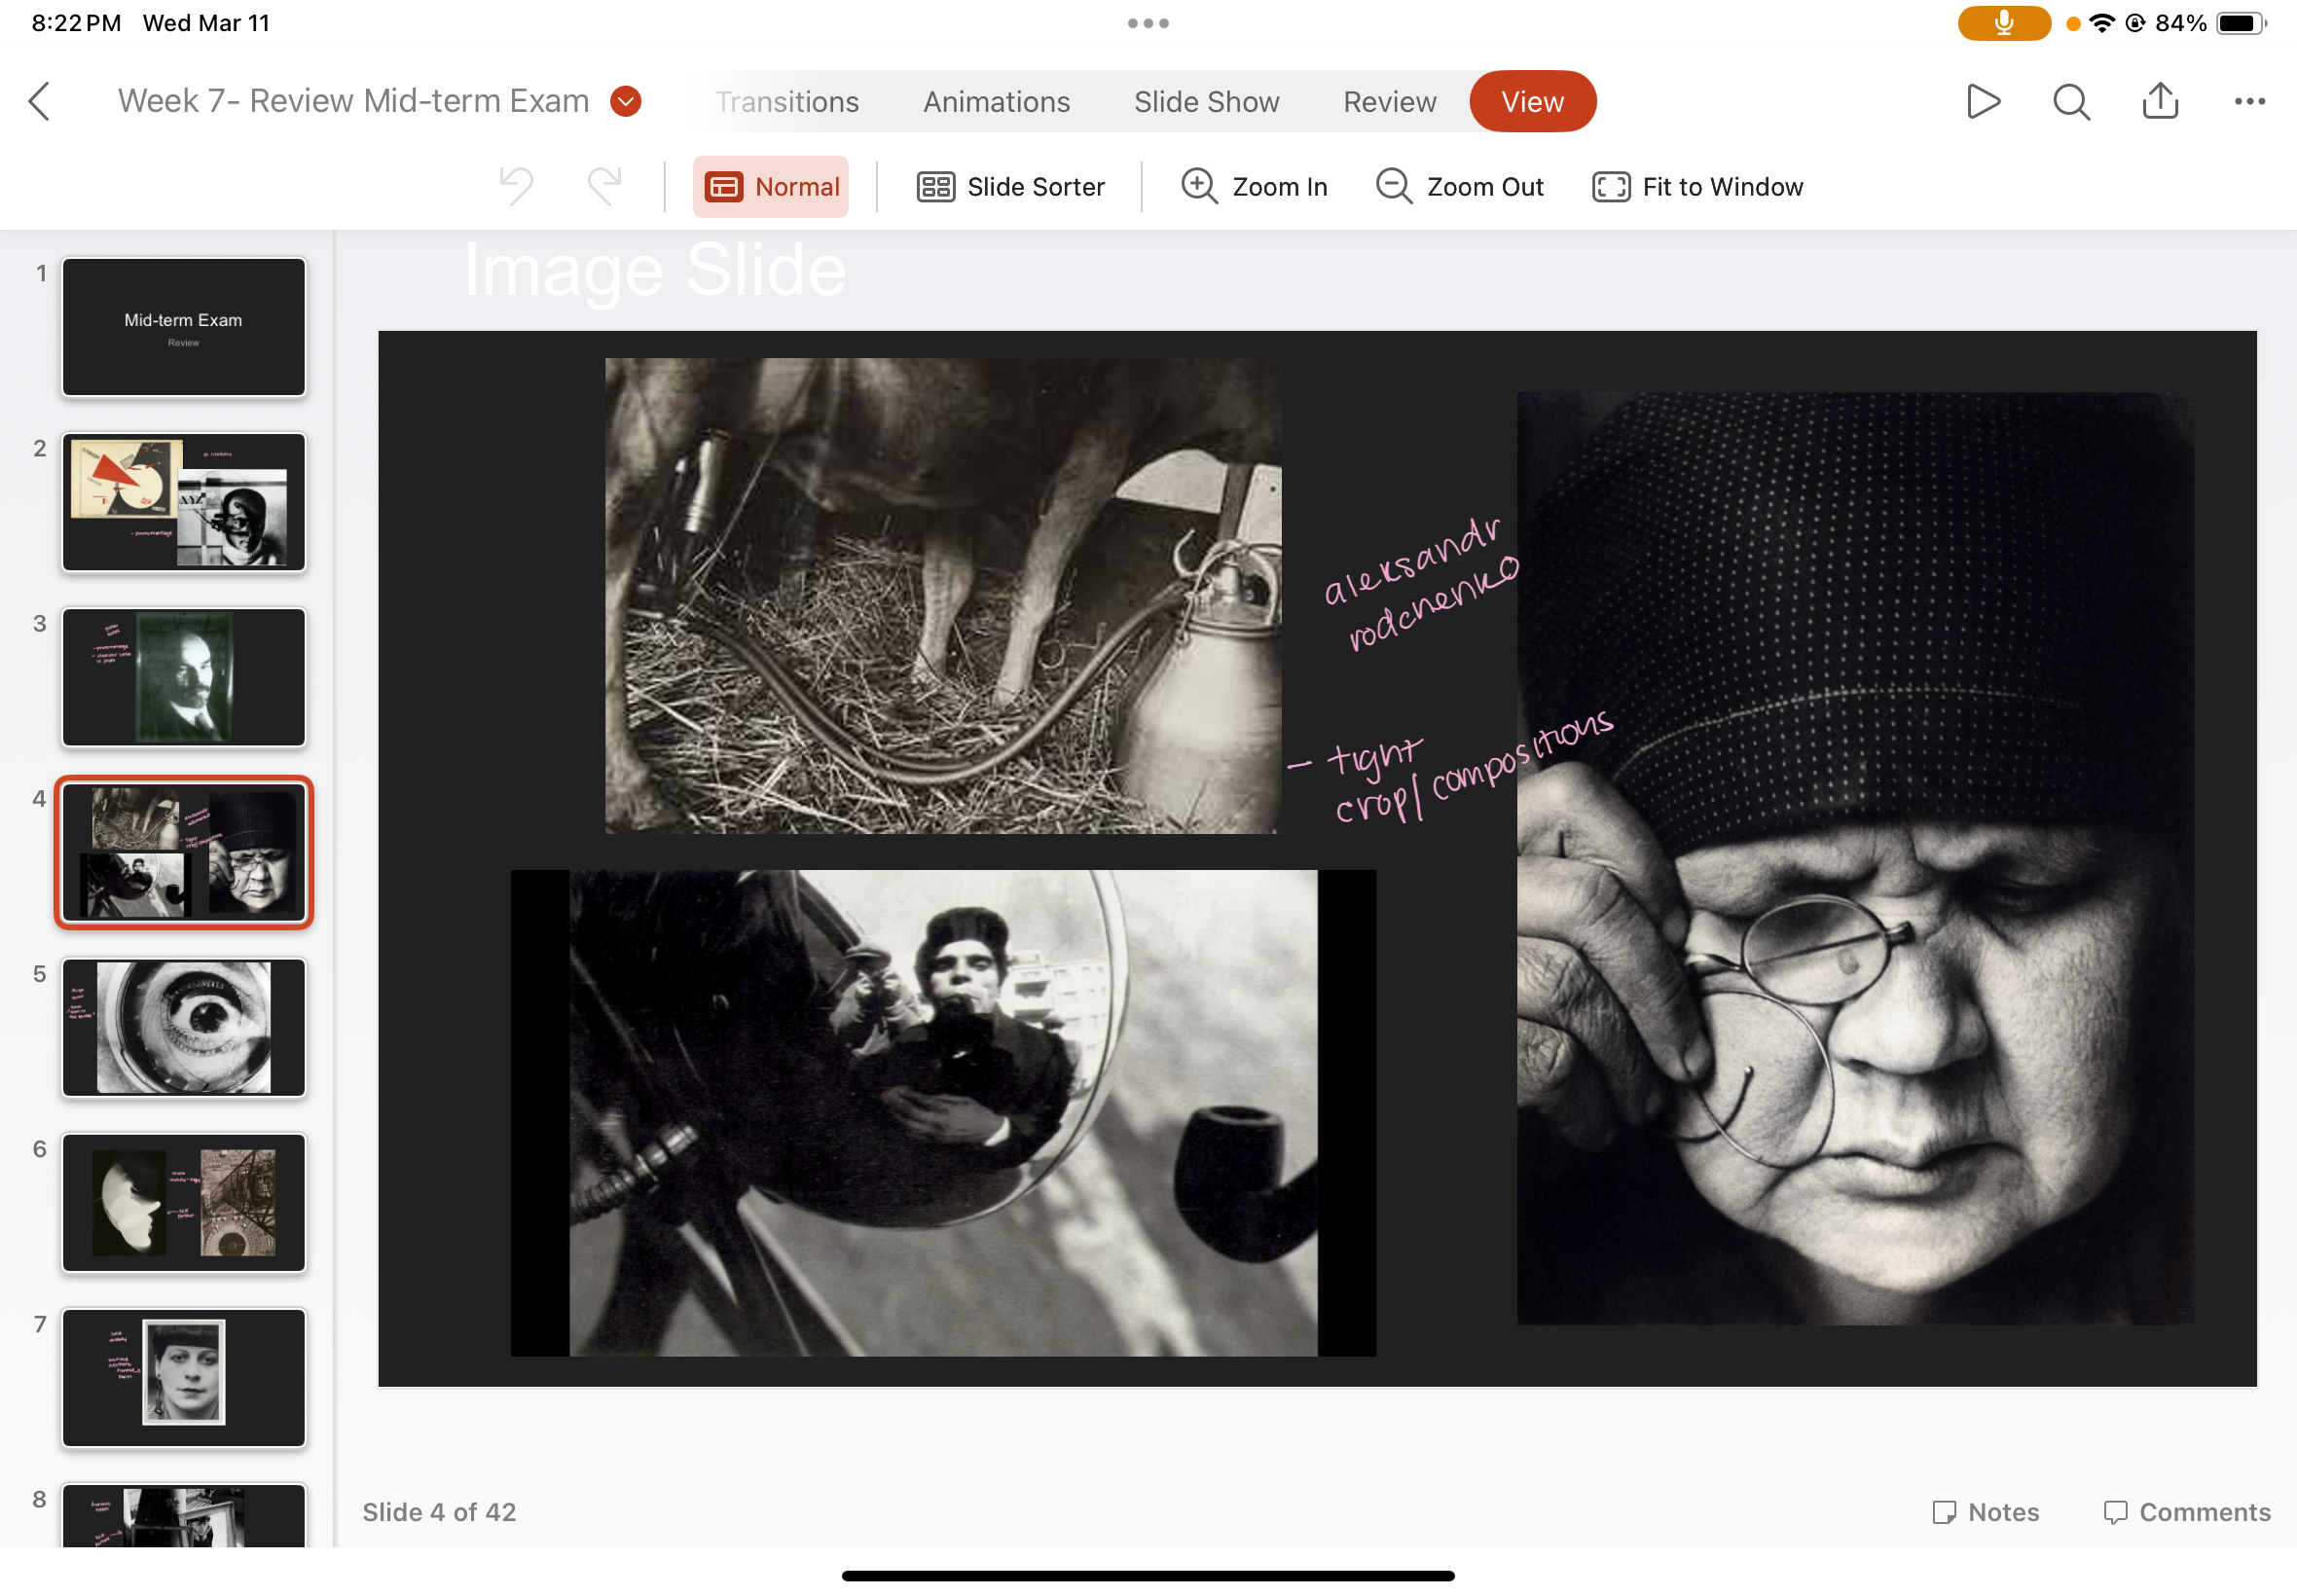This screenshot has height=1596, width=2297.
Task: Select slide 5 thumbnail with eye image
Action: tap(184, 1027)
